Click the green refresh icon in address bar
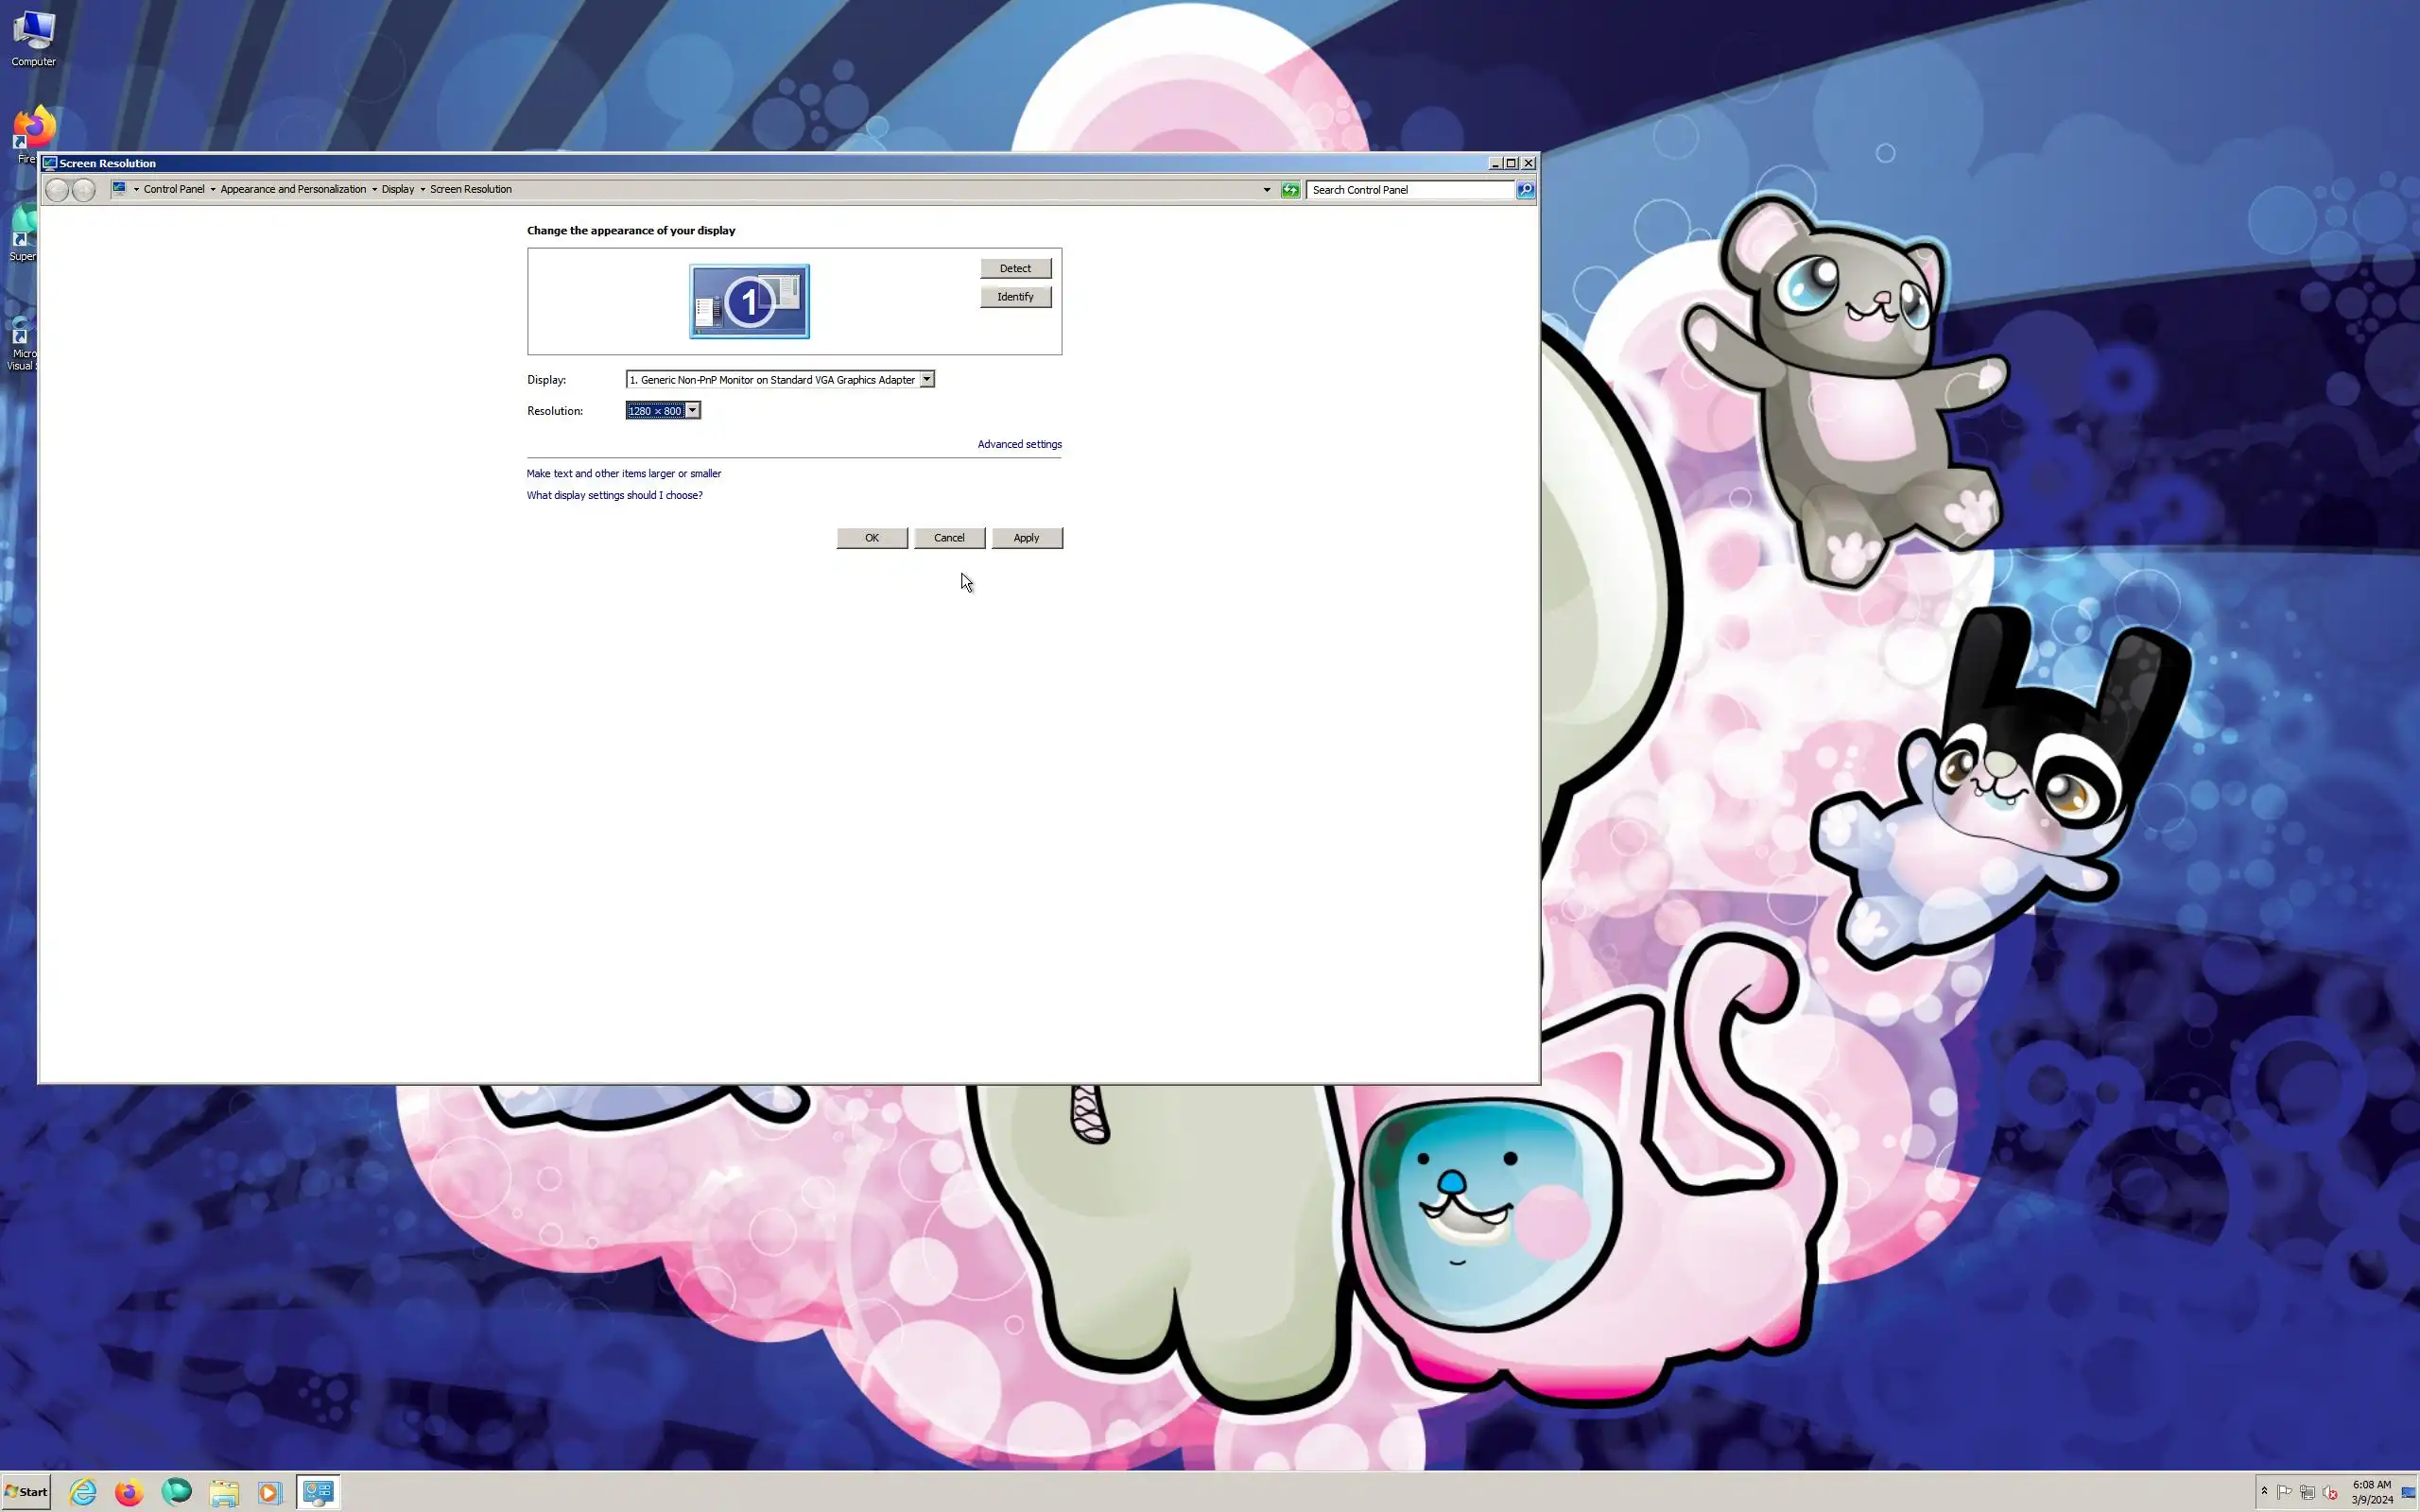 tap(1290, 190)
